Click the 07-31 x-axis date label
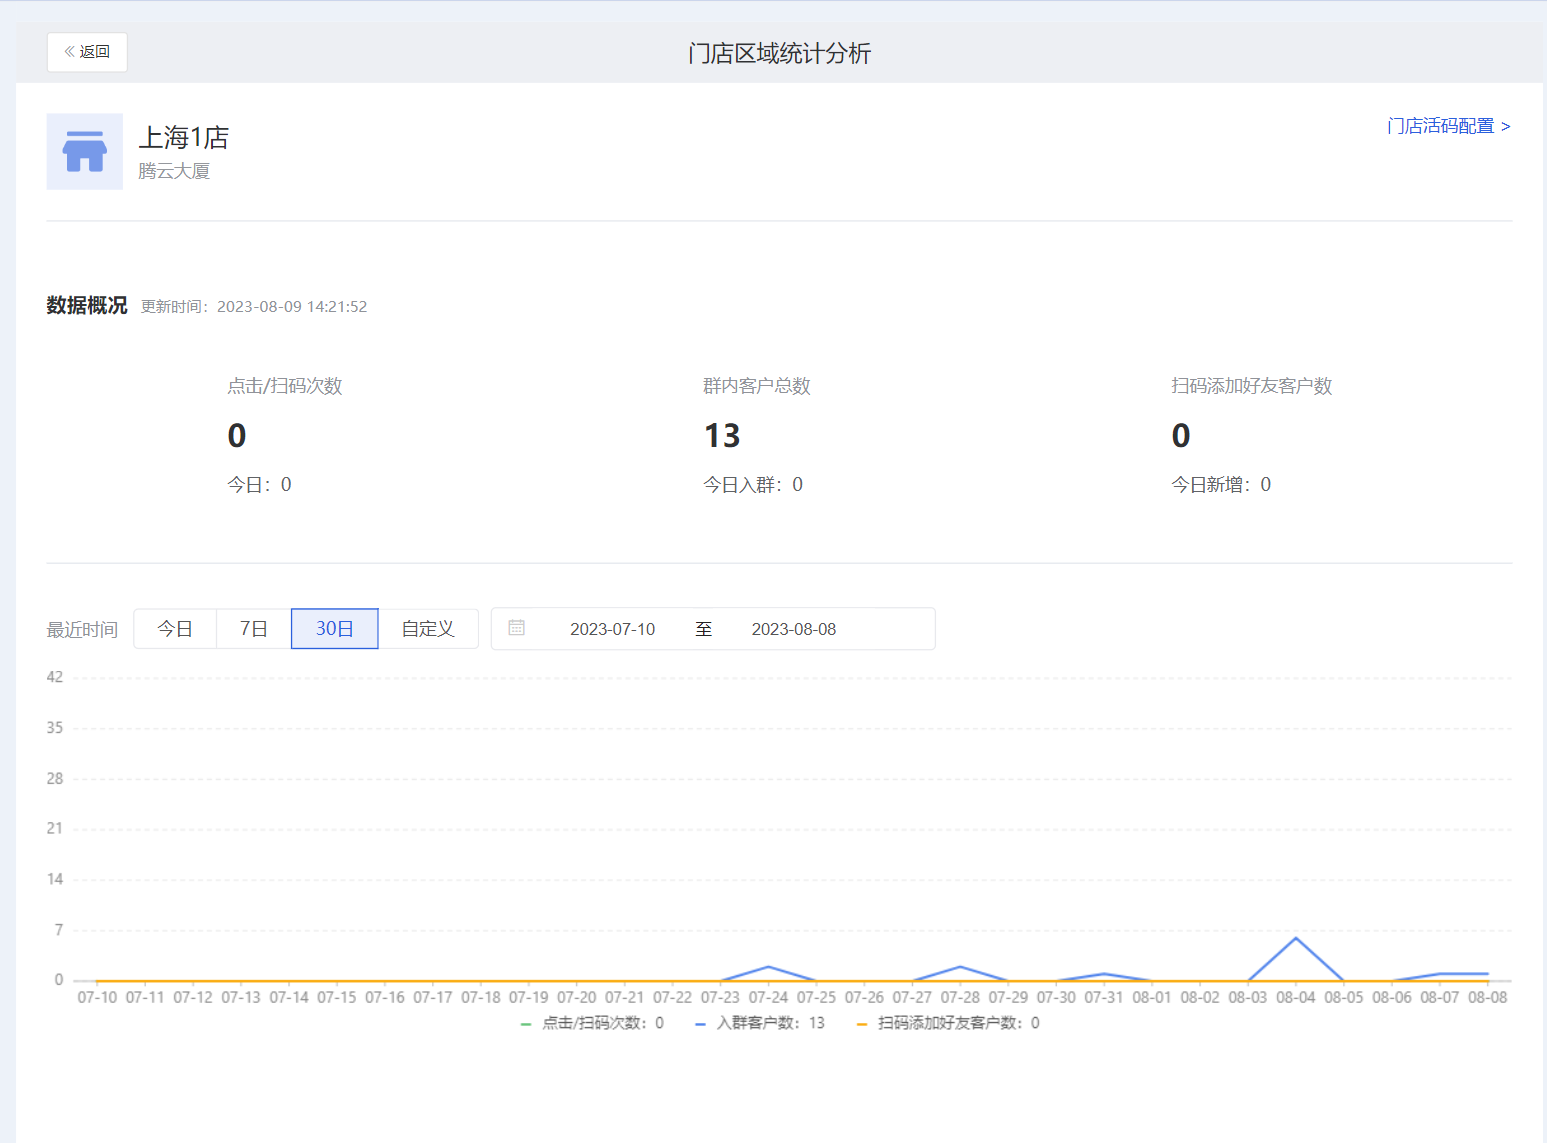Screen dimensions: 1547x1143 (1104, 998)
